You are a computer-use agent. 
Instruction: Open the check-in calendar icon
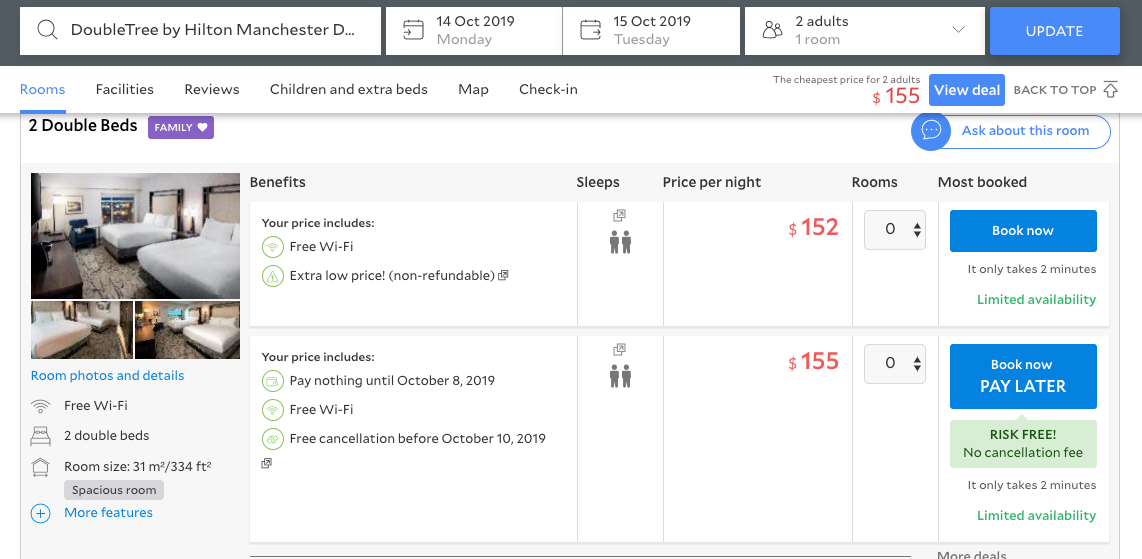[x=413, y=30]
